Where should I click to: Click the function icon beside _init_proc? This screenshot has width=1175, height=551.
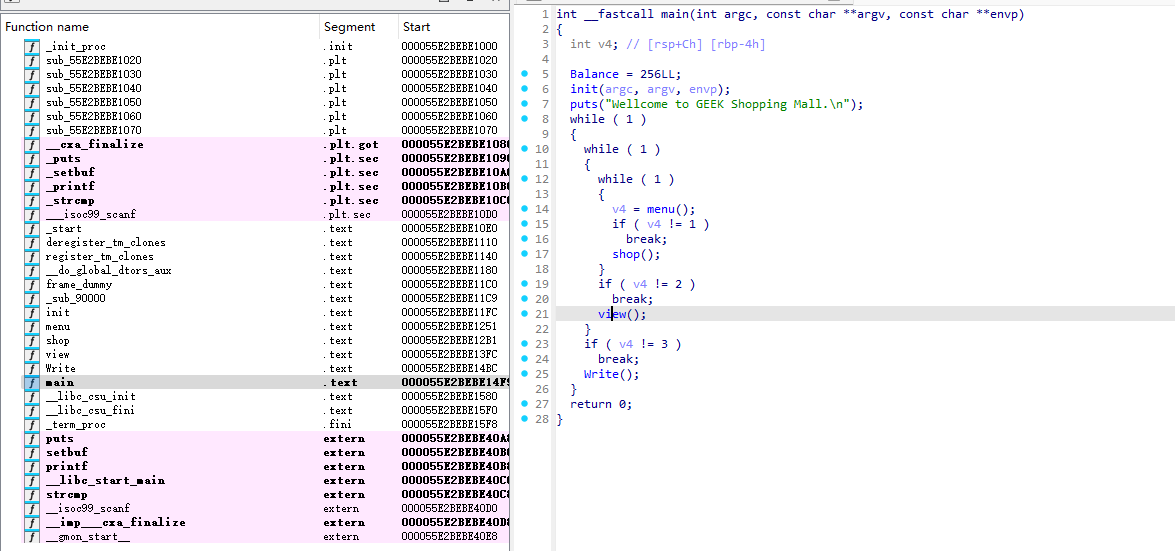32,46
